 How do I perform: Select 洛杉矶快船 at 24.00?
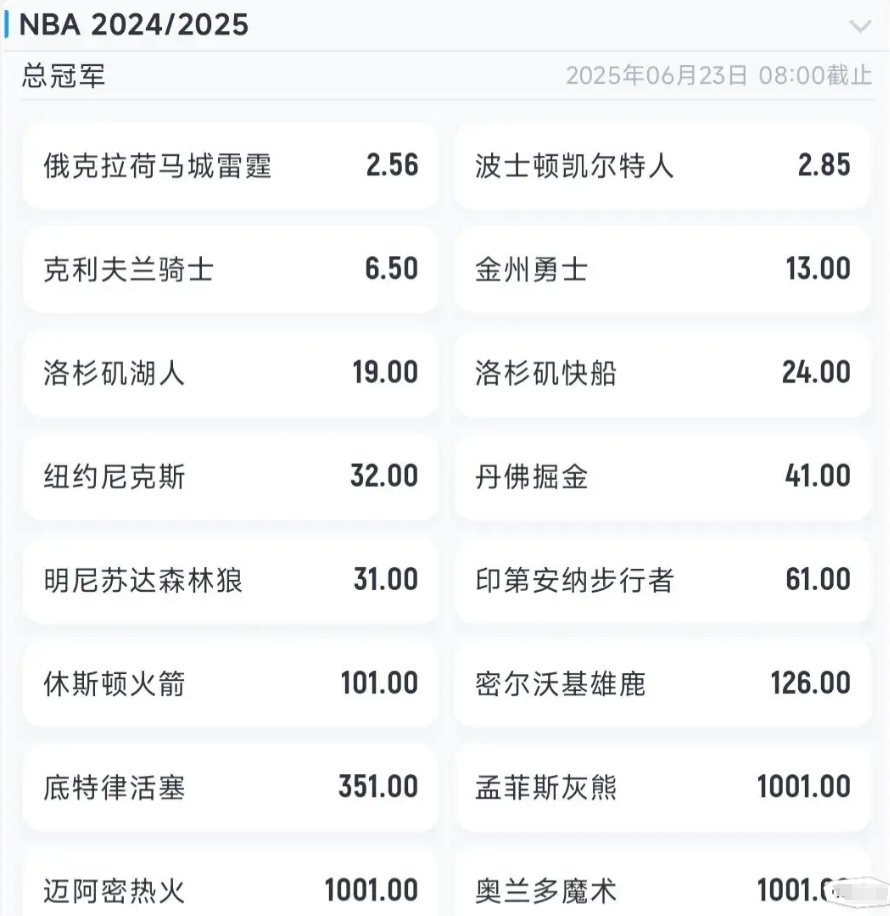tap(663, 373)
